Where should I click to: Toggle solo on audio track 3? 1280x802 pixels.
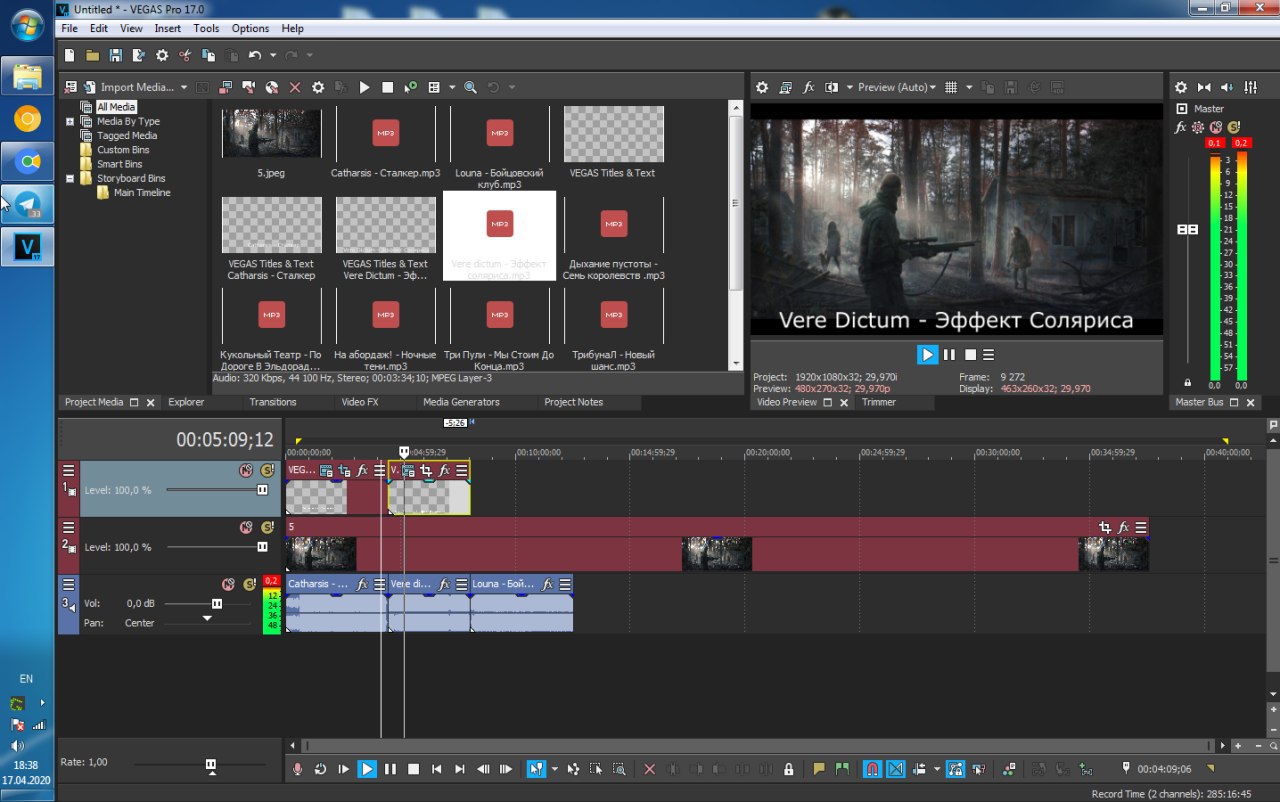click(249, 584)
